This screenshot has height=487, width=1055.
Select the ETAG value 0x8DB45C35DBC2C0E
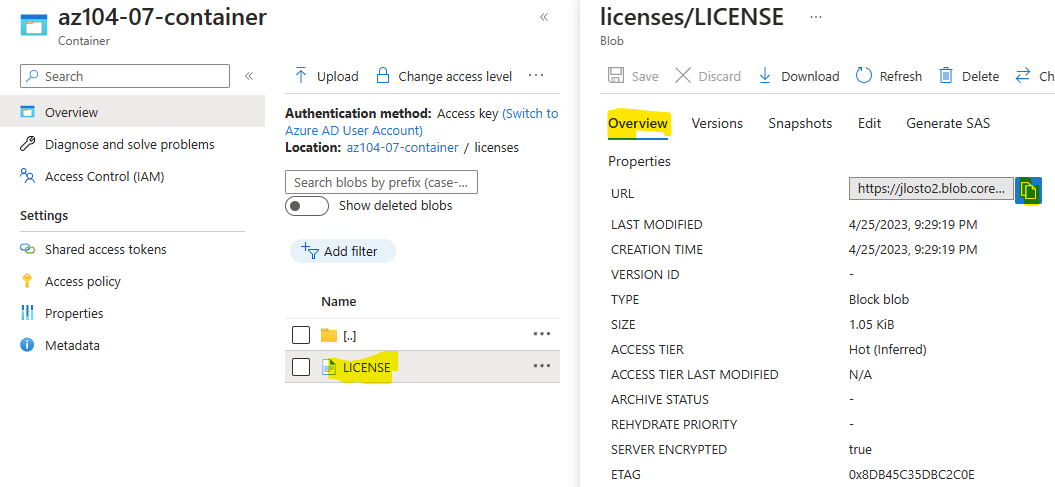911,474
